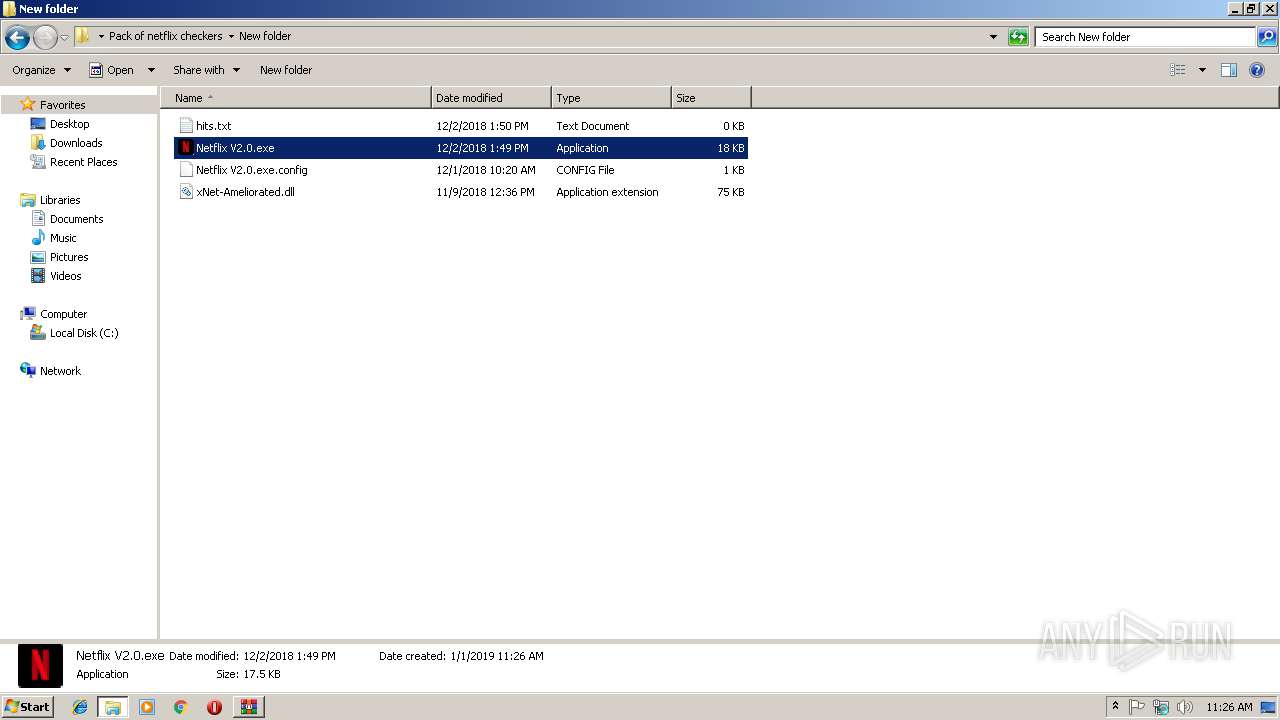The image size is (1280, 720).
Task: Click the Favorites star in sidebar
Action: pyautogui.click(x=28, y=105)
